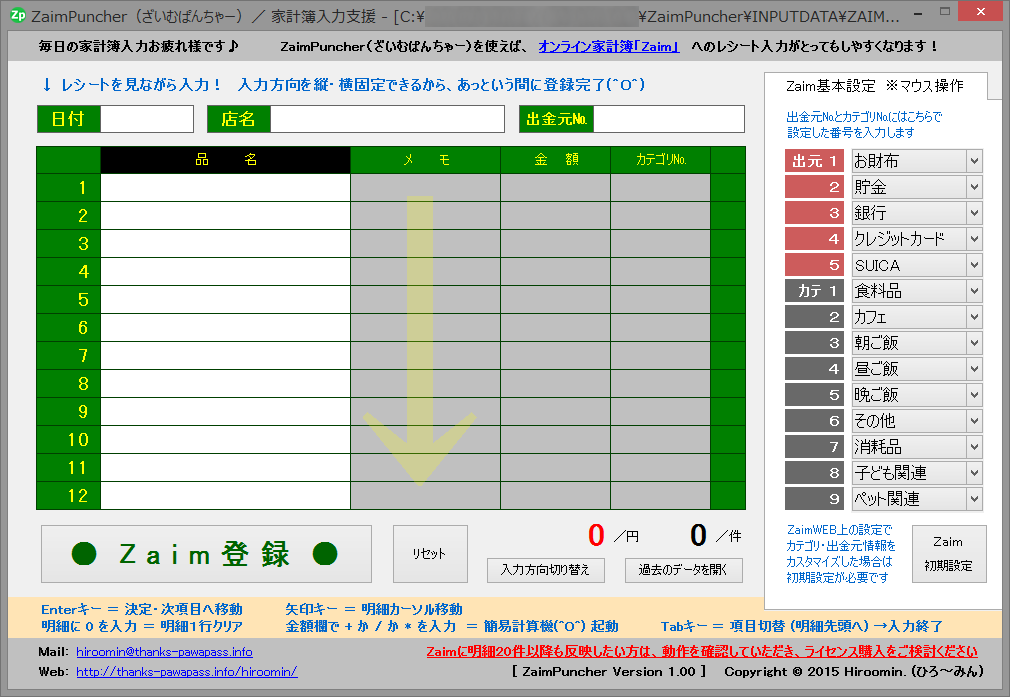Select the Zaim基本設定 tab panel
This screenshot has width=1010, height=697.
[875, 86]
